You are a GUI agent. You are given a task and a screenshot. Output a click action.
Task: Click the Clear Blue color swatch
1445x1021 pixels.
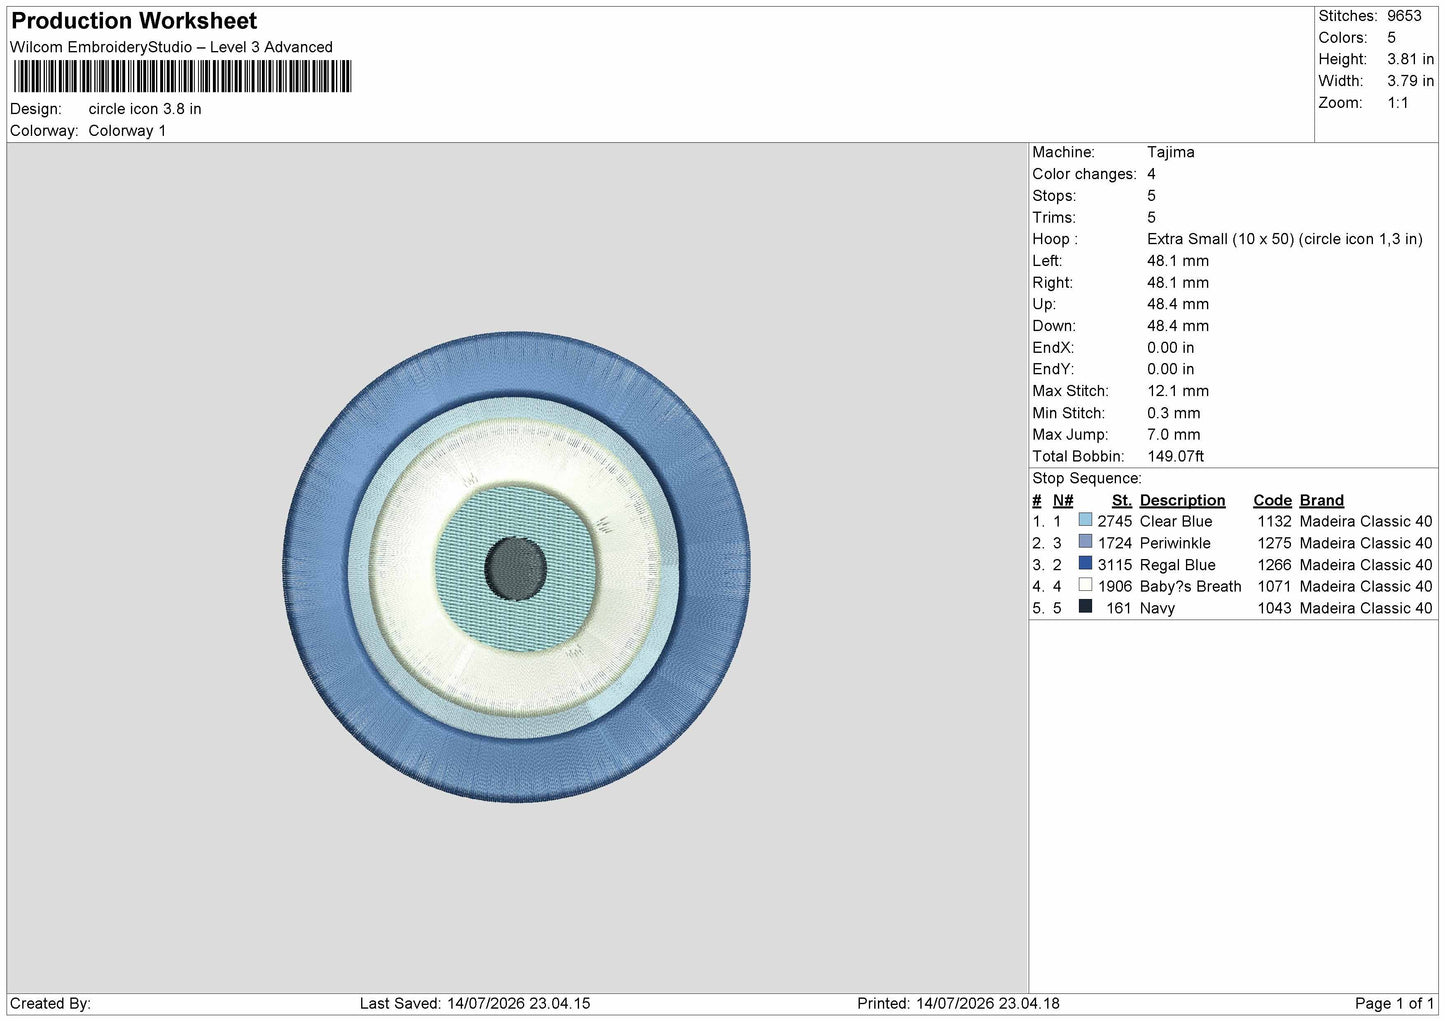pos(1085,520)
